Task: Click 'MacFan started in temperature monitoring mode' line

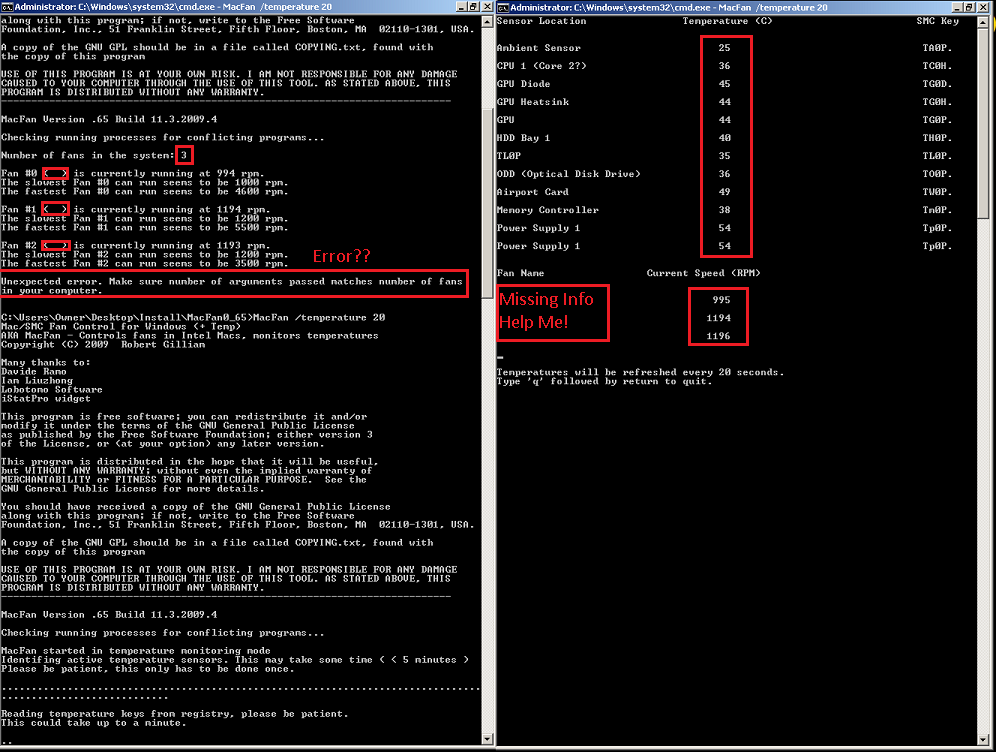Action: [x=136, y=651]
